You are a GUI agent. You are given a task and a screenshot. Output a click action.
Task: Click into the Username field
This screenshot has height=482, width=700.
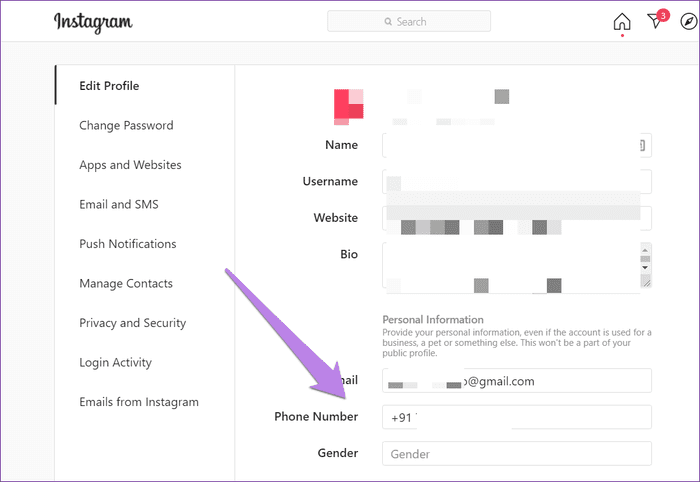pos(517,182)
